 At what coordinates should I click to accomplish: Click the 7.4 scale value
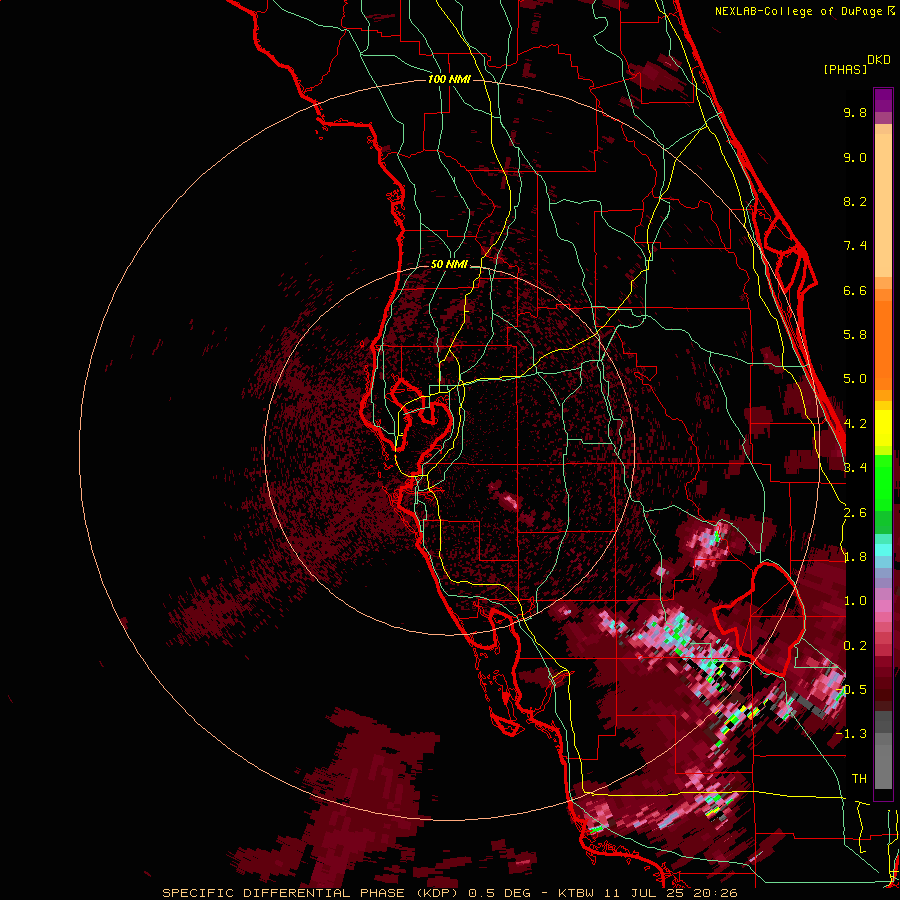coord(855,246)
